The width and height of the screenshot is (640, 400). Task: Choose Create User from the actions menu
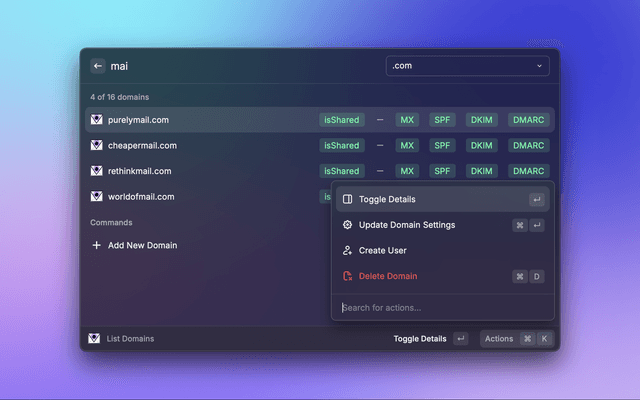coord(382,250)
